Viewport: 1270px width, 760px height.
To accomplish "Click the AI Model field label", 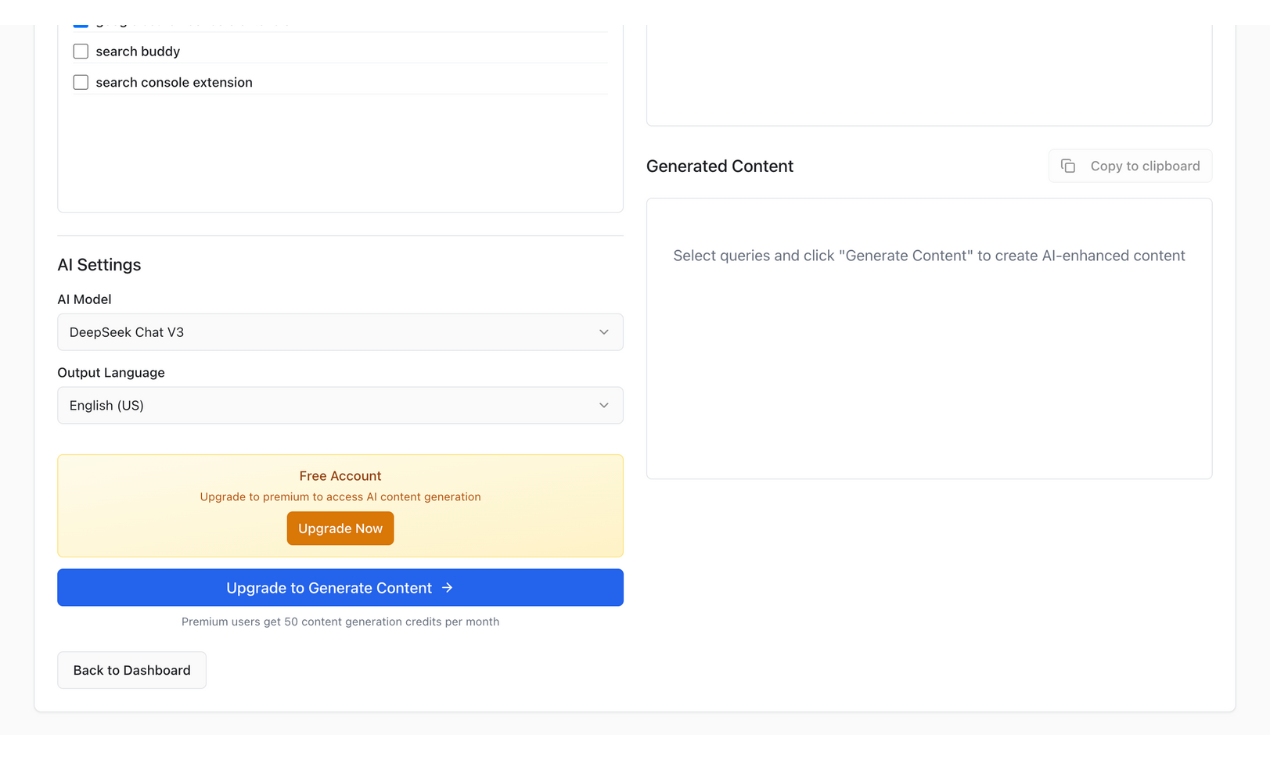I will tap(84, 299).
